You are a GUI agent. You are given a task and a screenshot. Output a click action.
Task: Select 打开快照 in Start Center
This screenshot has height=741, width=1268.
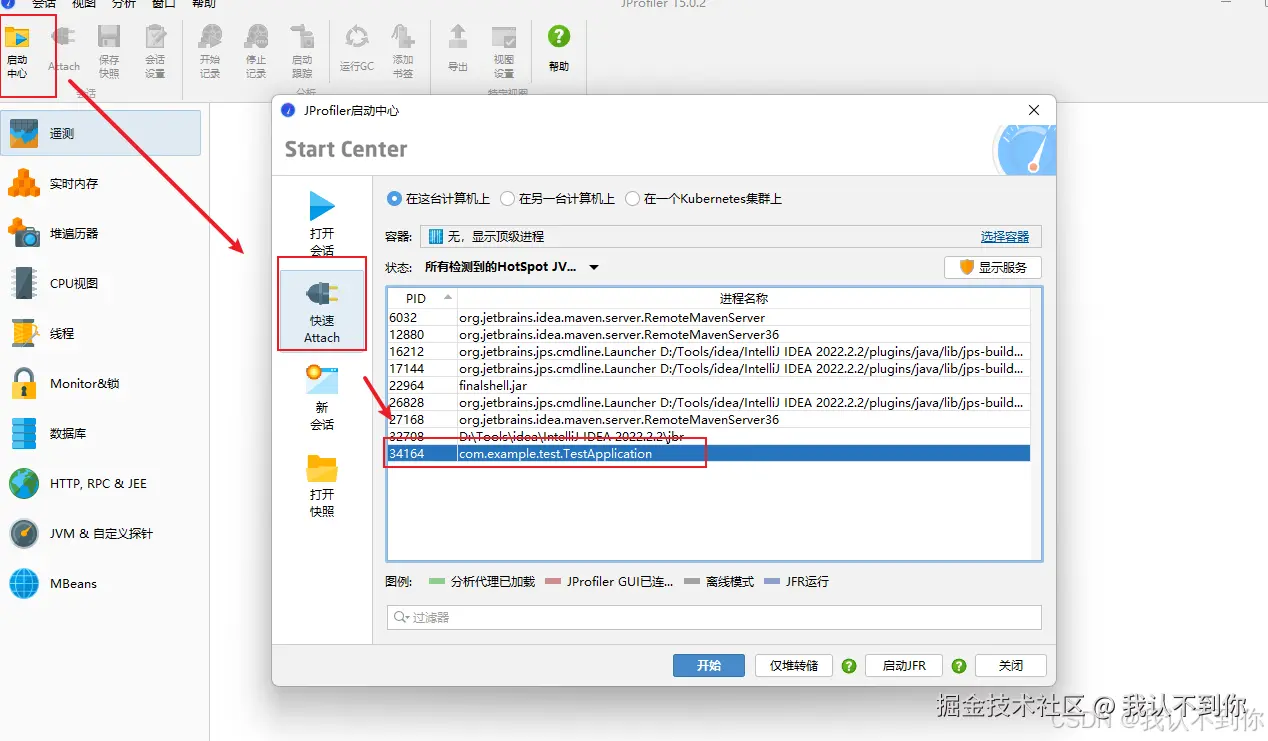coord(322,485)
